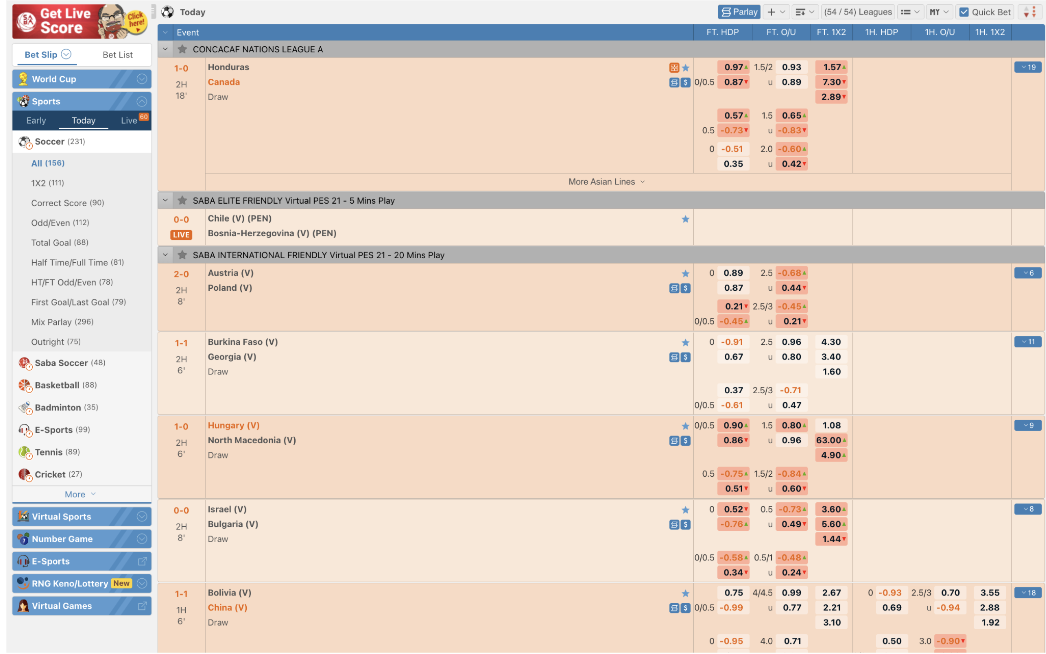Switch to the Bet List tab

point(117,55)
